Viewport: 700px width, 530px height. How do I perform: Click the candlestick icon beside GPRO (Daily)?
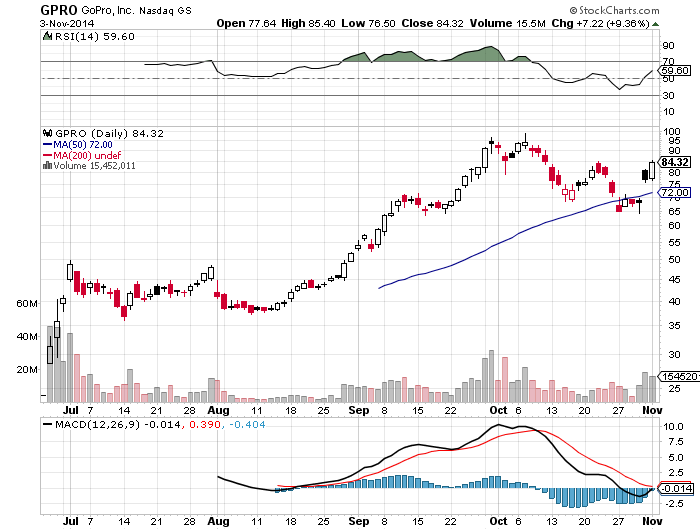point(47,133)
